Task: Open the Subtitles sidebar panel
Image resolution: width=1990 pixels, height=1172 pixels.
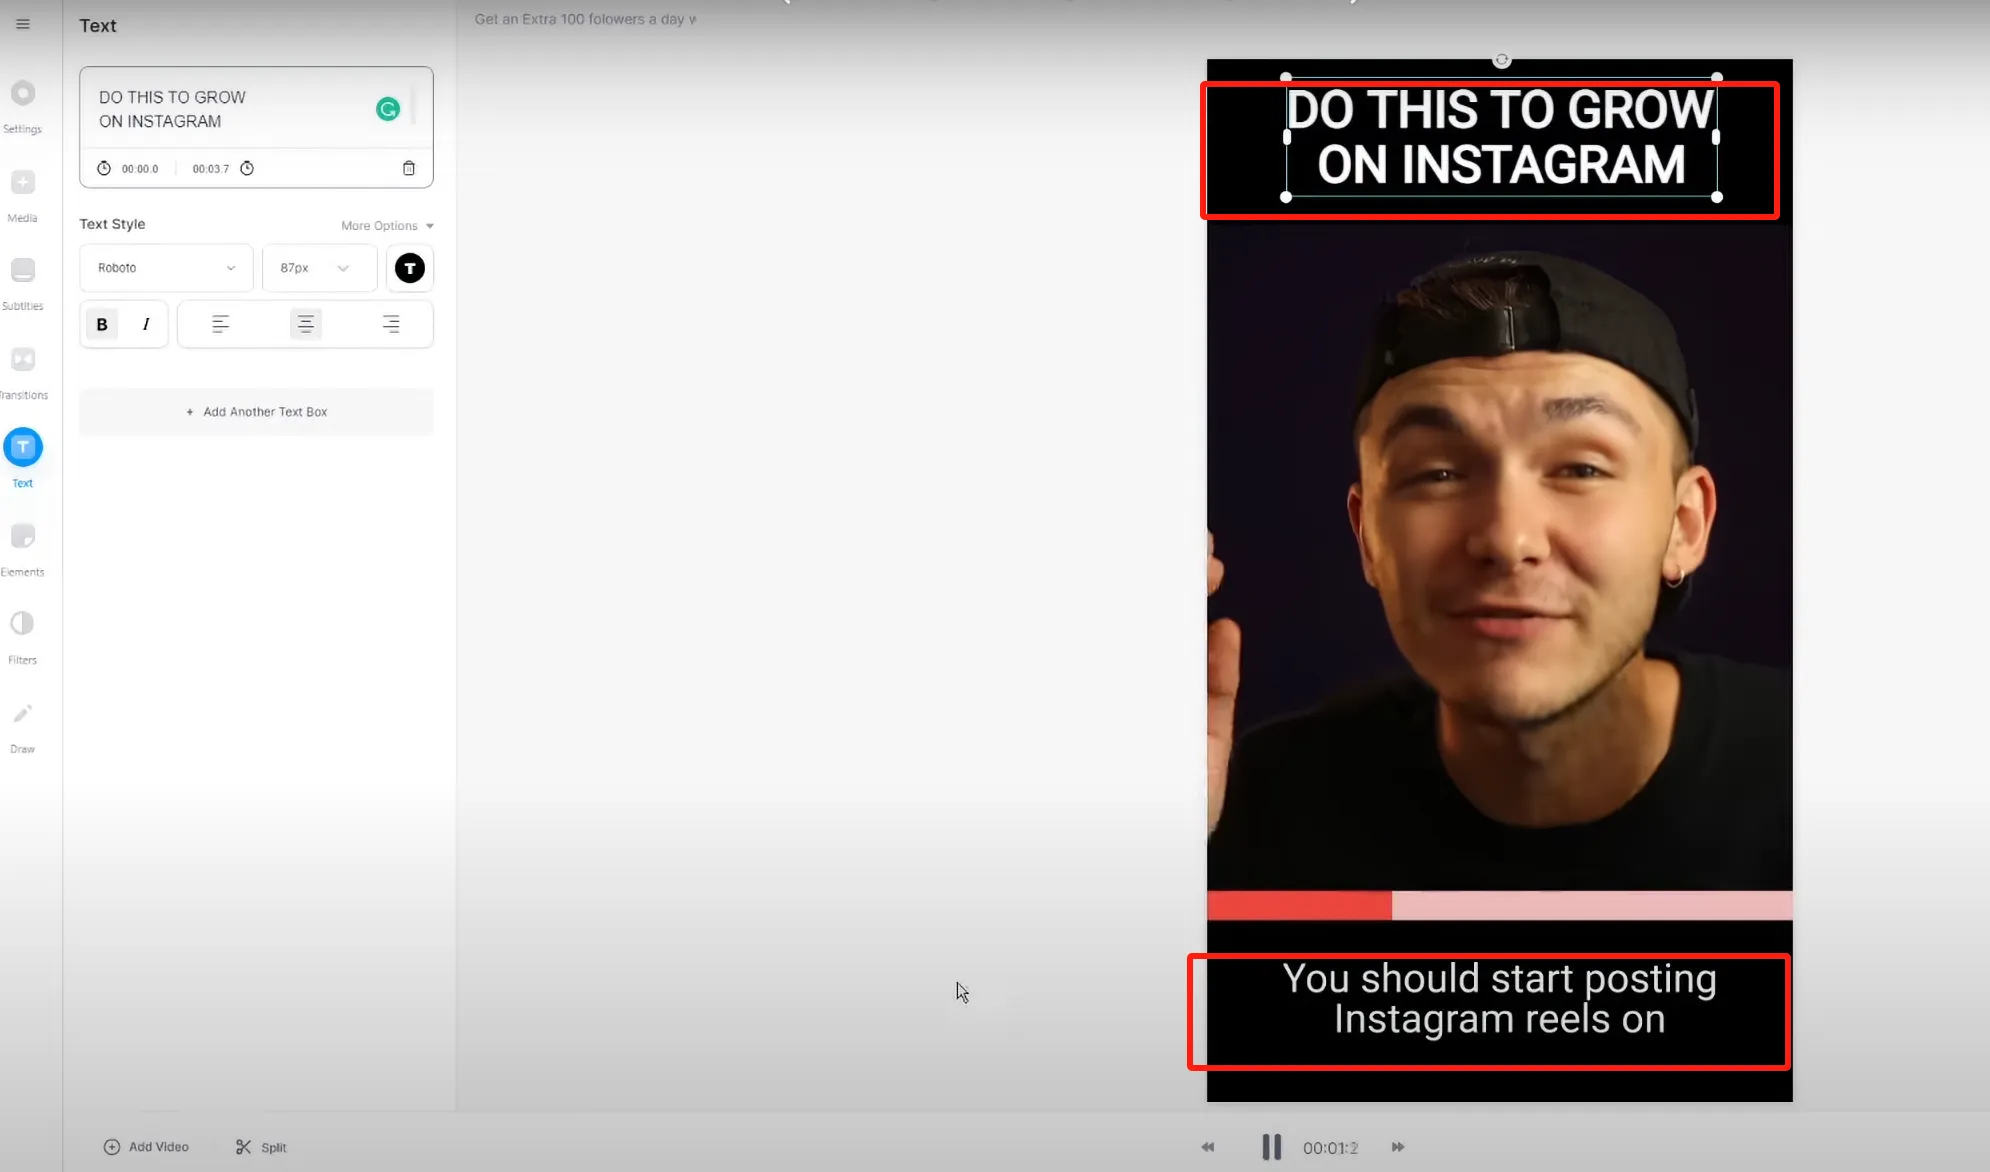Action: pyautogui.click(x=22, y=283)
